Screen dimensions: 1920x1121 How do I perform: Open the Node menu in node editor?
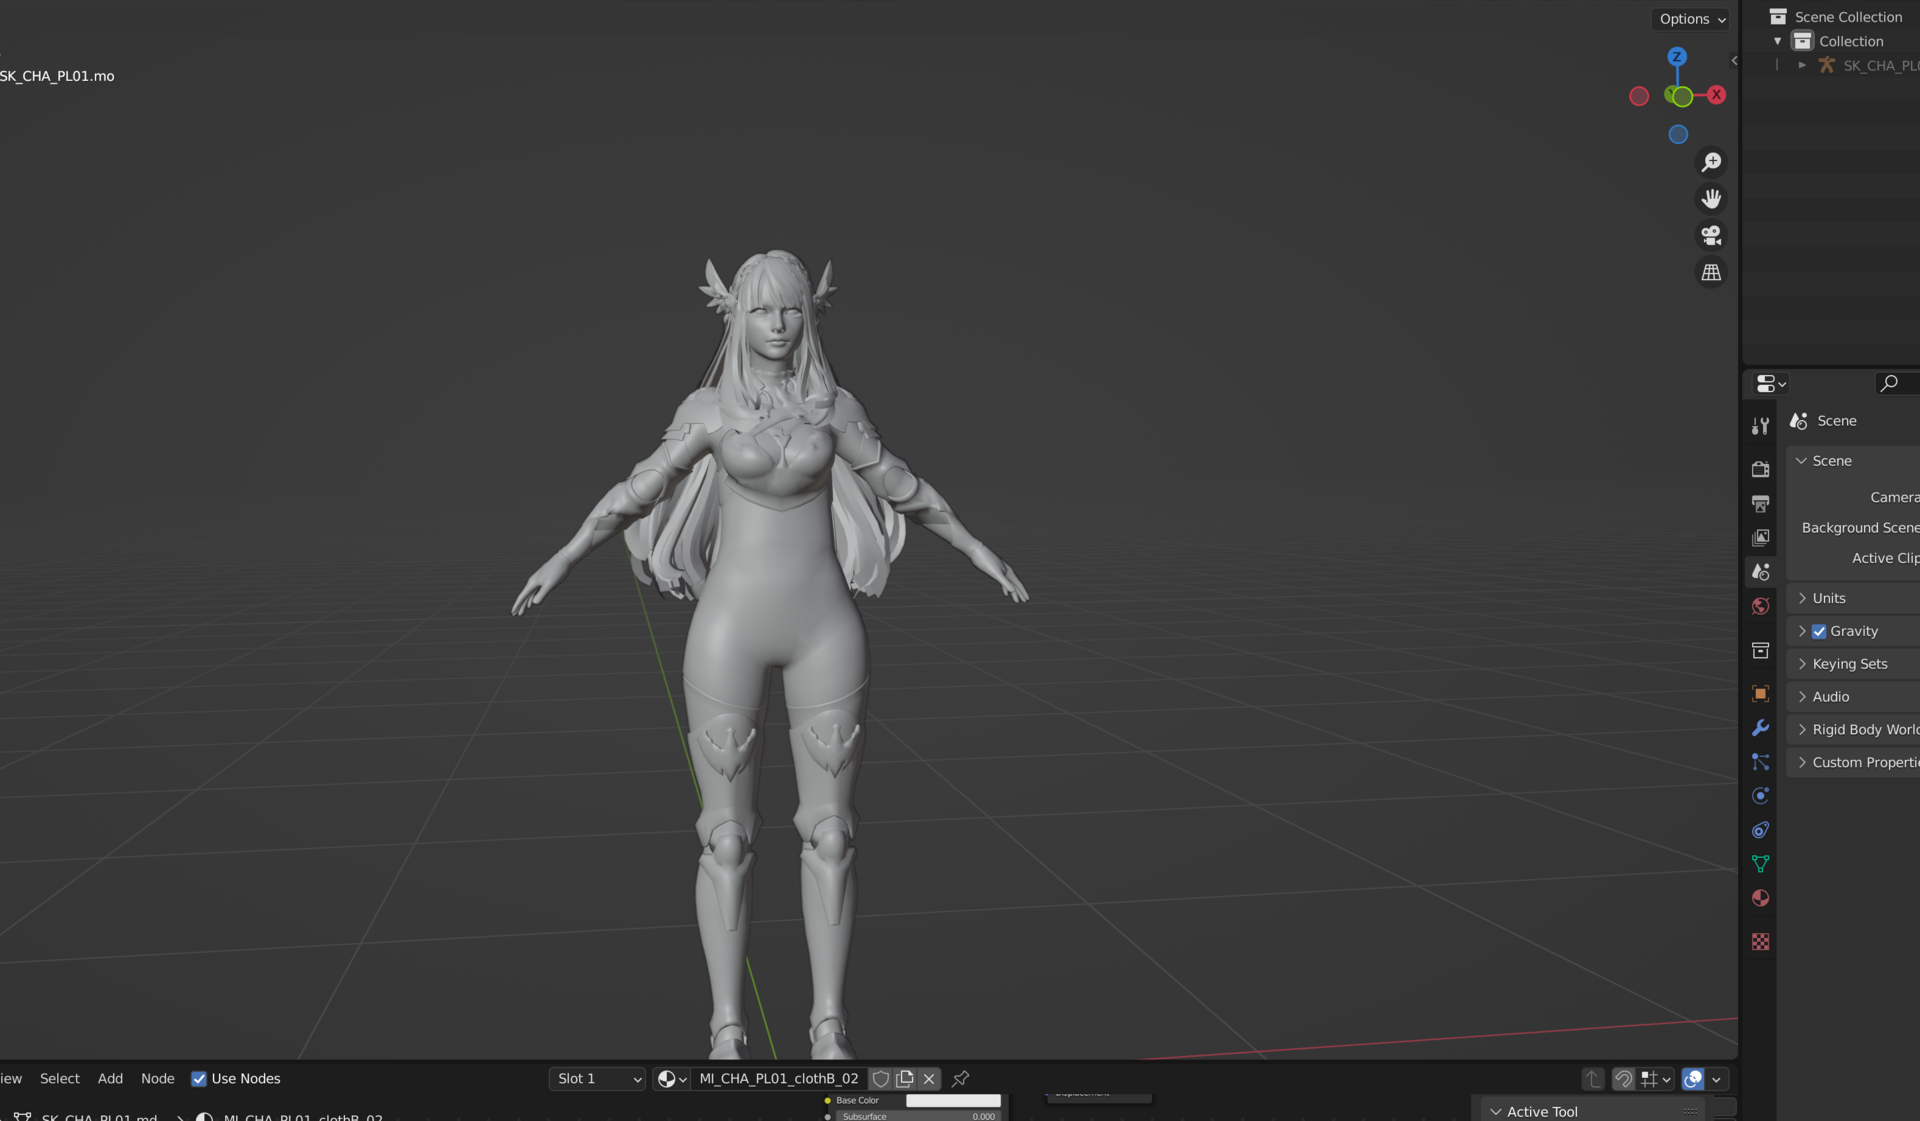(158, 1079)
